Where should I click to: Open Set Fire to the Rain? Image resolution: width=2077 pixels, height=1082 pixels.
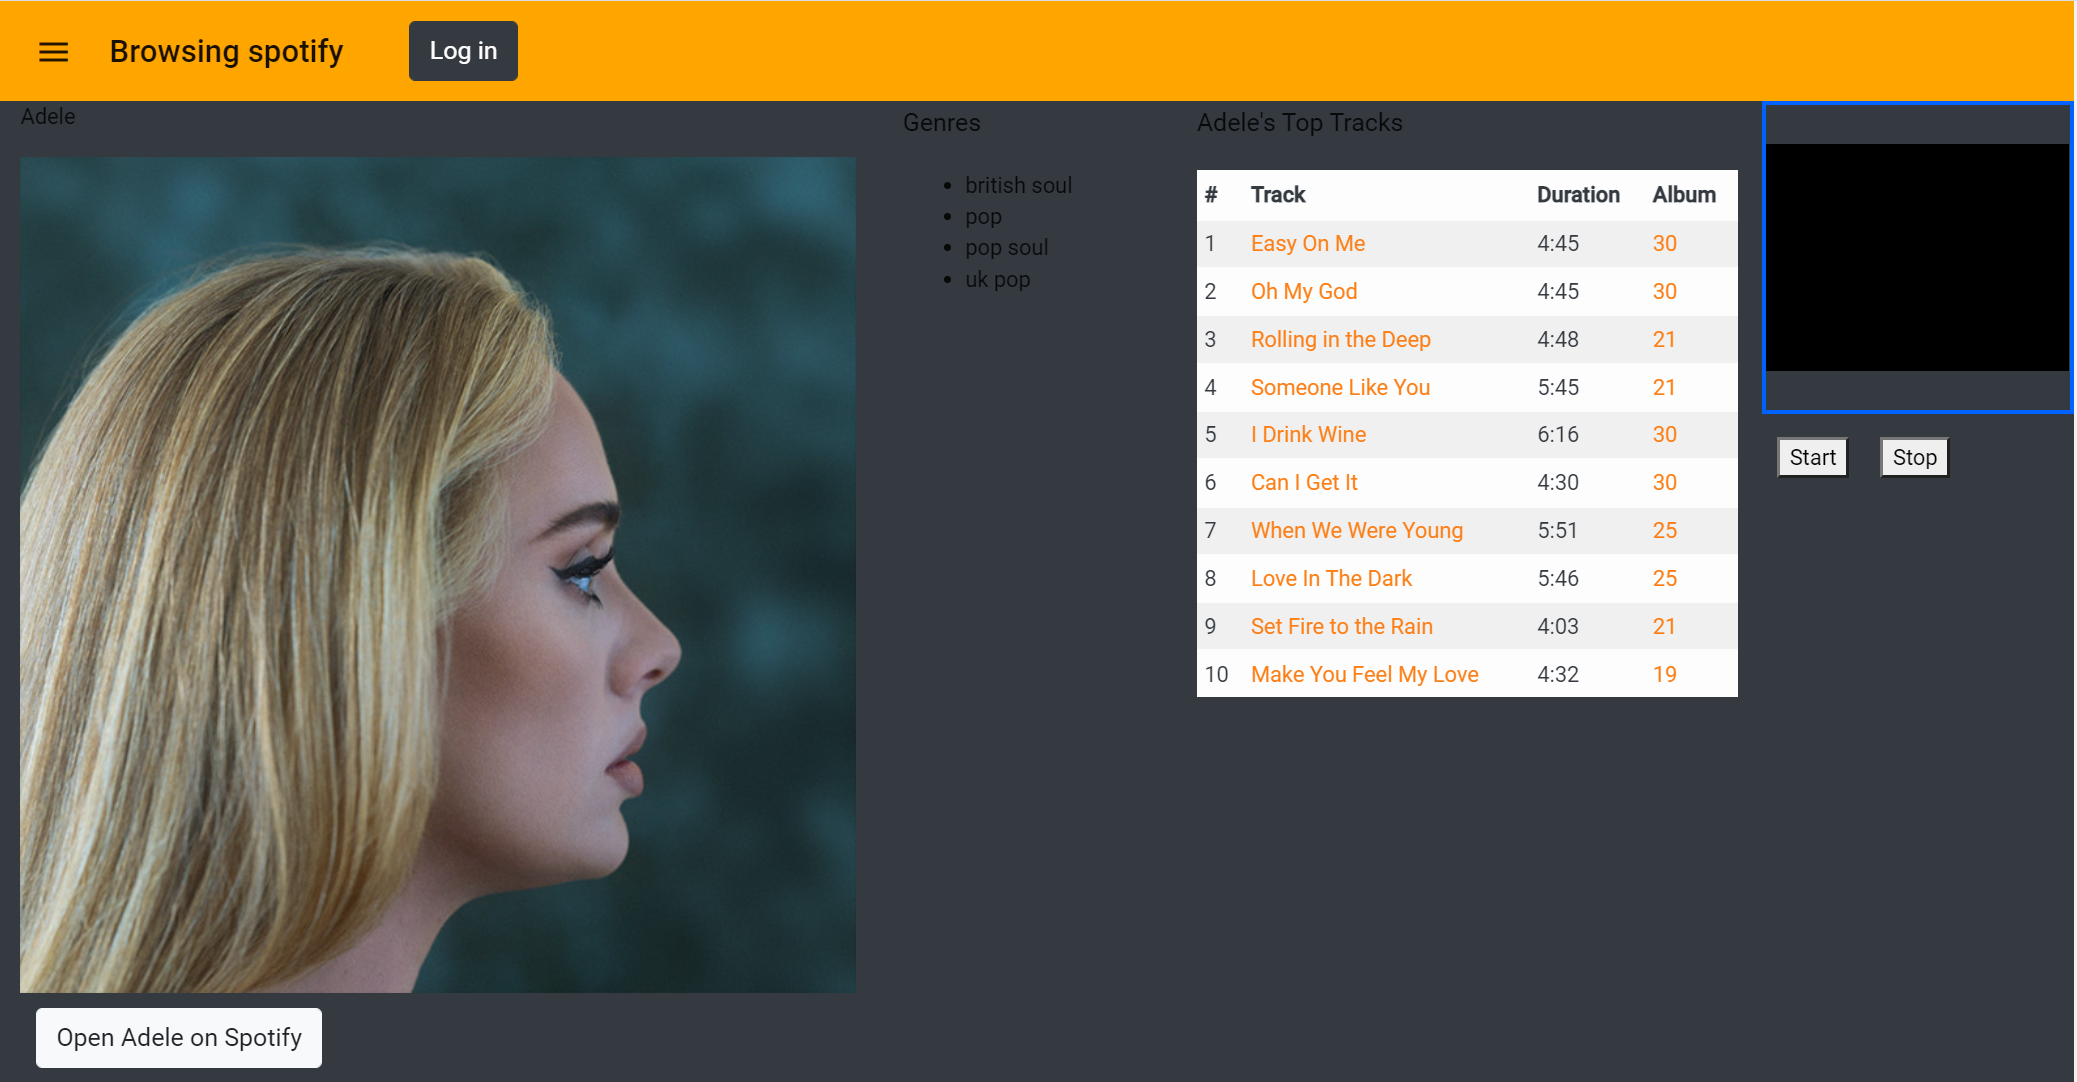tap(1341, 626)
